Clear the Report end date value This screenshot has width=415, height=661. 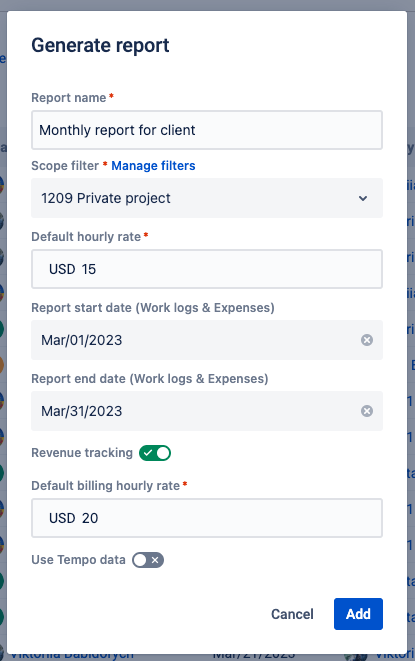point(367,411)
